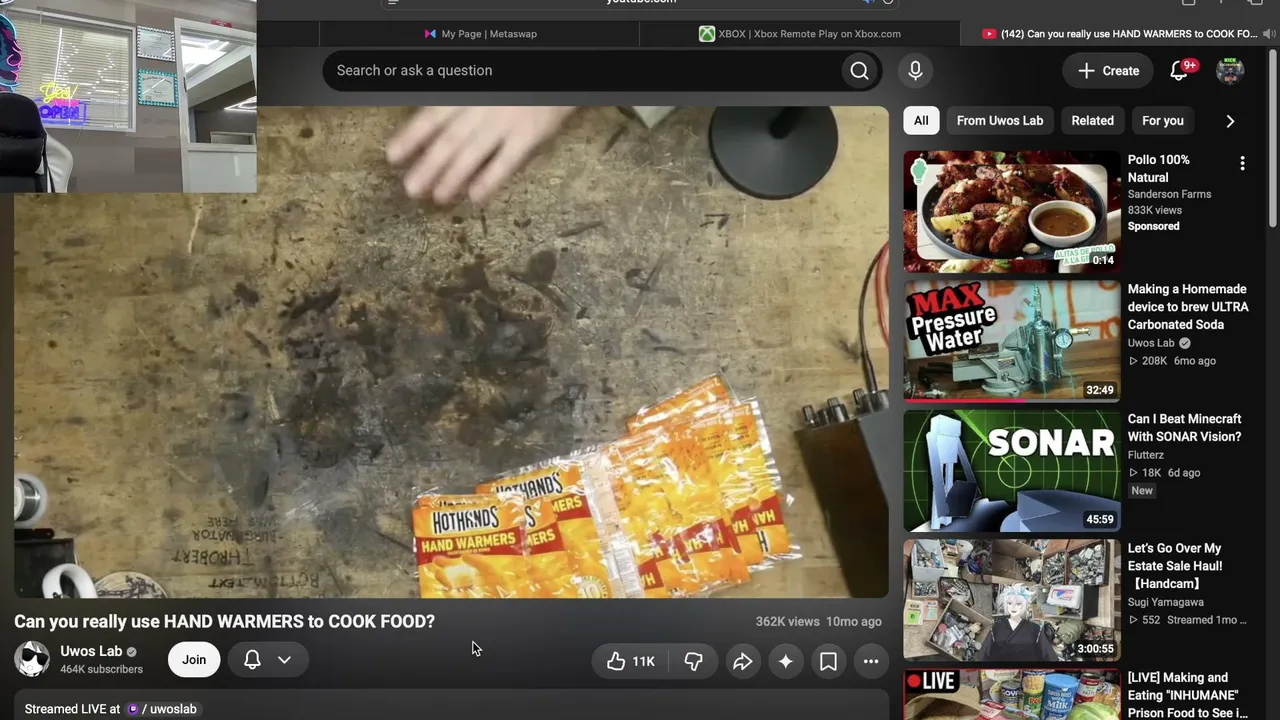Viewport: 1280px width, 720px height.
Task: Click the Pollo 100% Natural ad thumbnail
Action: [1012, 211]
